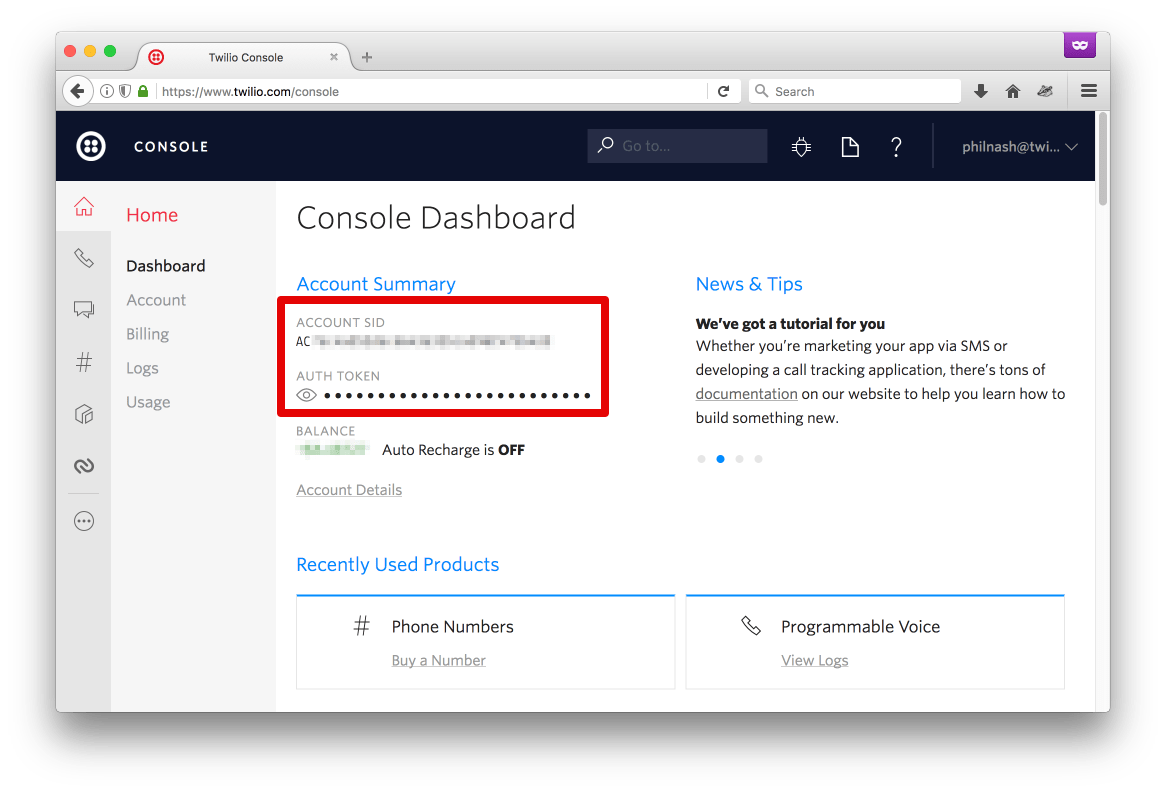Image resolution: width=1166 pixels, height=792 pixels.
Task: Open the docs page icon in the header
Action: click(850, 147)
